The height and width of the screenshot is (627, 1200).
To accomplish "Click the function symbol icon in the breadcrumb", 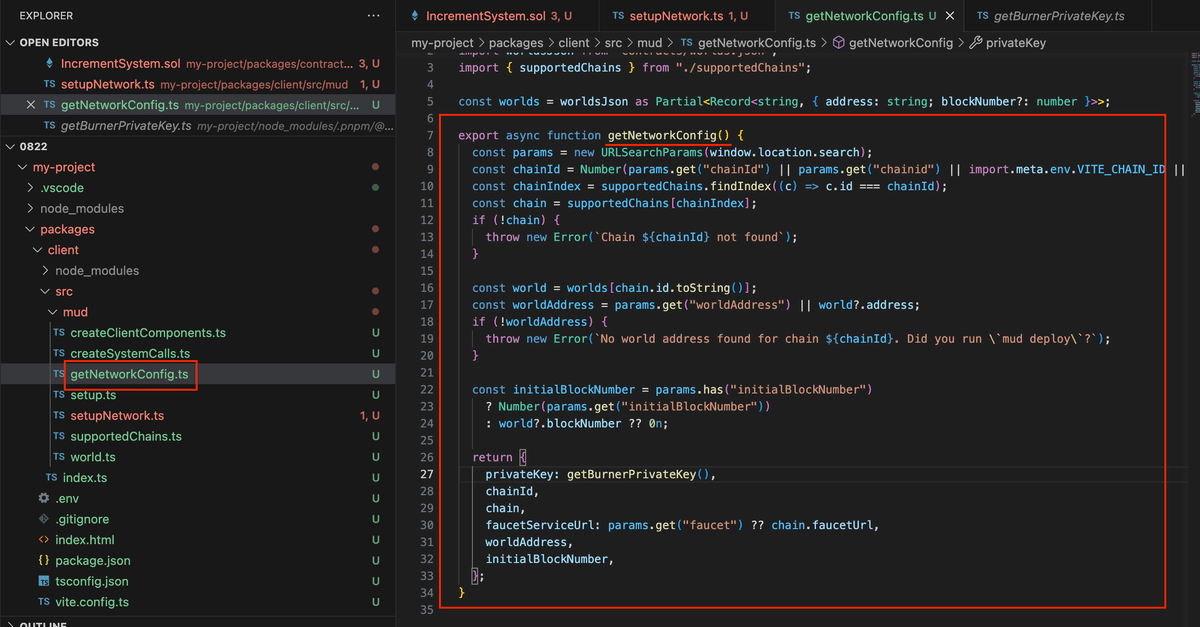I will tap(839, 43).
